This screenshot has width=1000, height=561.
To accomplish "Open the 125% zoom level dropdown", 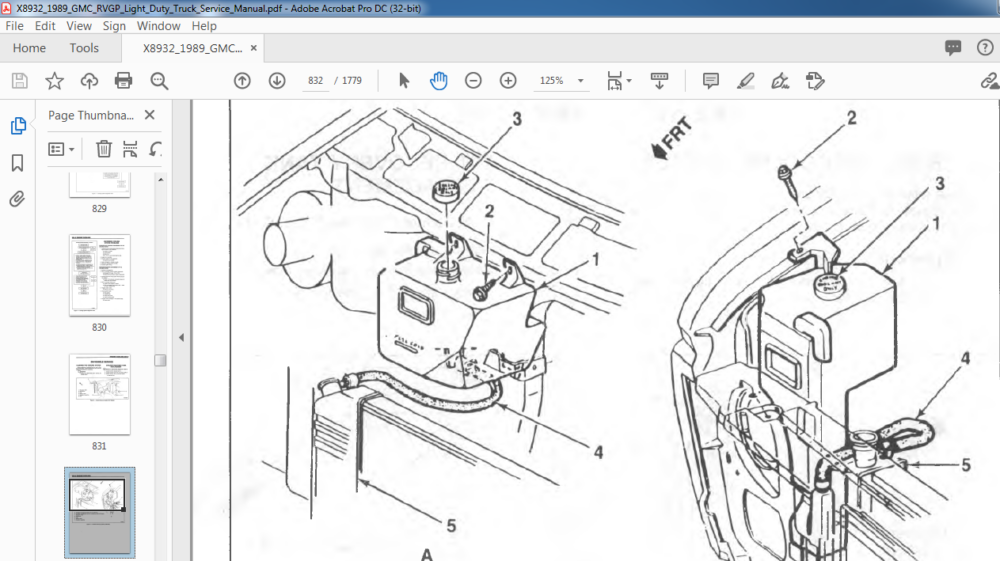I will 580,81.
